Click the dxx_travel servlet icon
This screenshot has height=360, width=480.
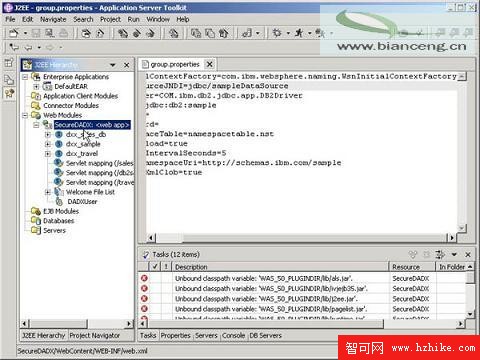click(59, 154)
